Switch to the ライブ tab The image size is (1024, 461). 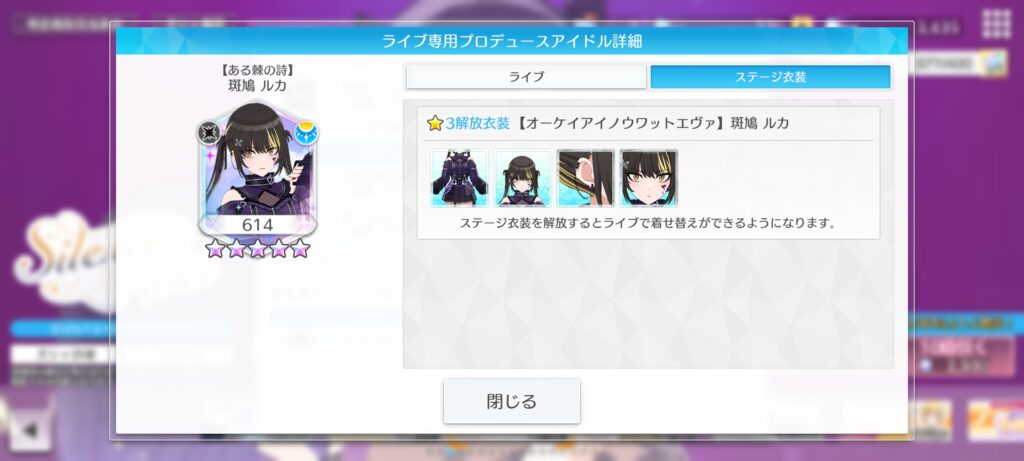pos(526,77)
